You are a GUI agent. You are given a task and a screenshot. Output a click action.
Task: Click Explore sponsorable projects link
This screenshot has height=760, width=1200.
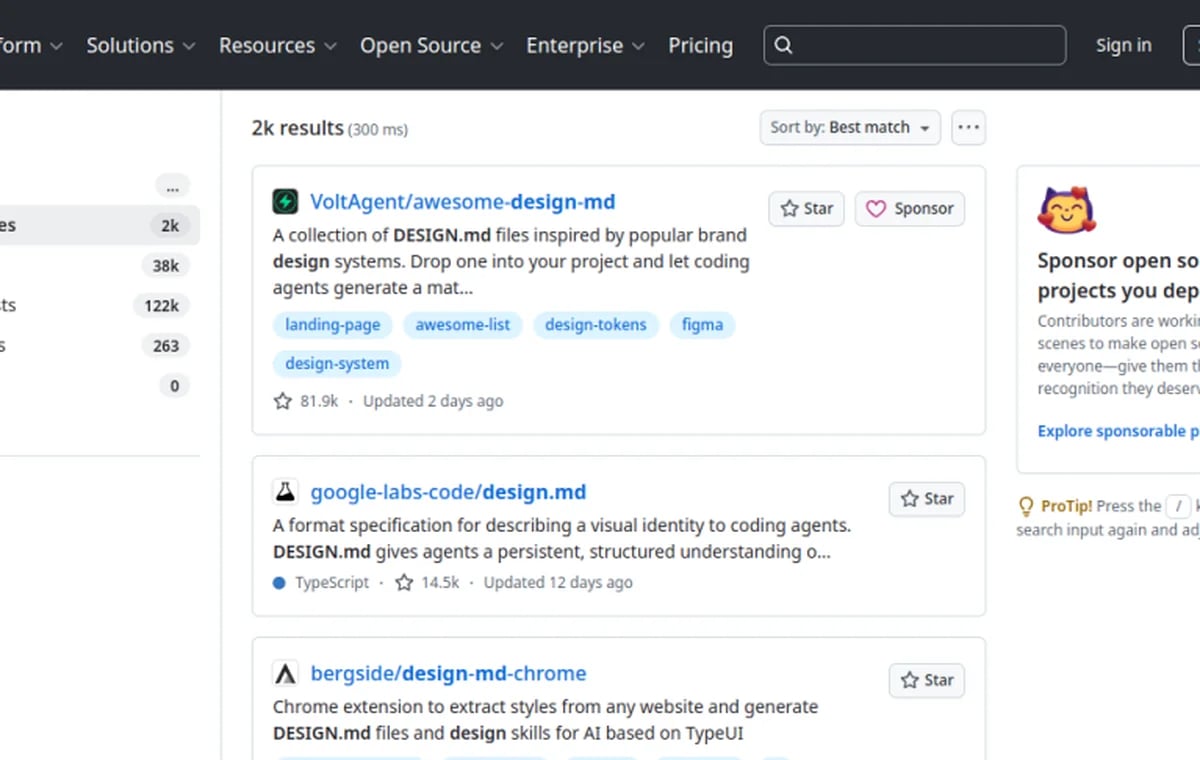(1118, 431)
